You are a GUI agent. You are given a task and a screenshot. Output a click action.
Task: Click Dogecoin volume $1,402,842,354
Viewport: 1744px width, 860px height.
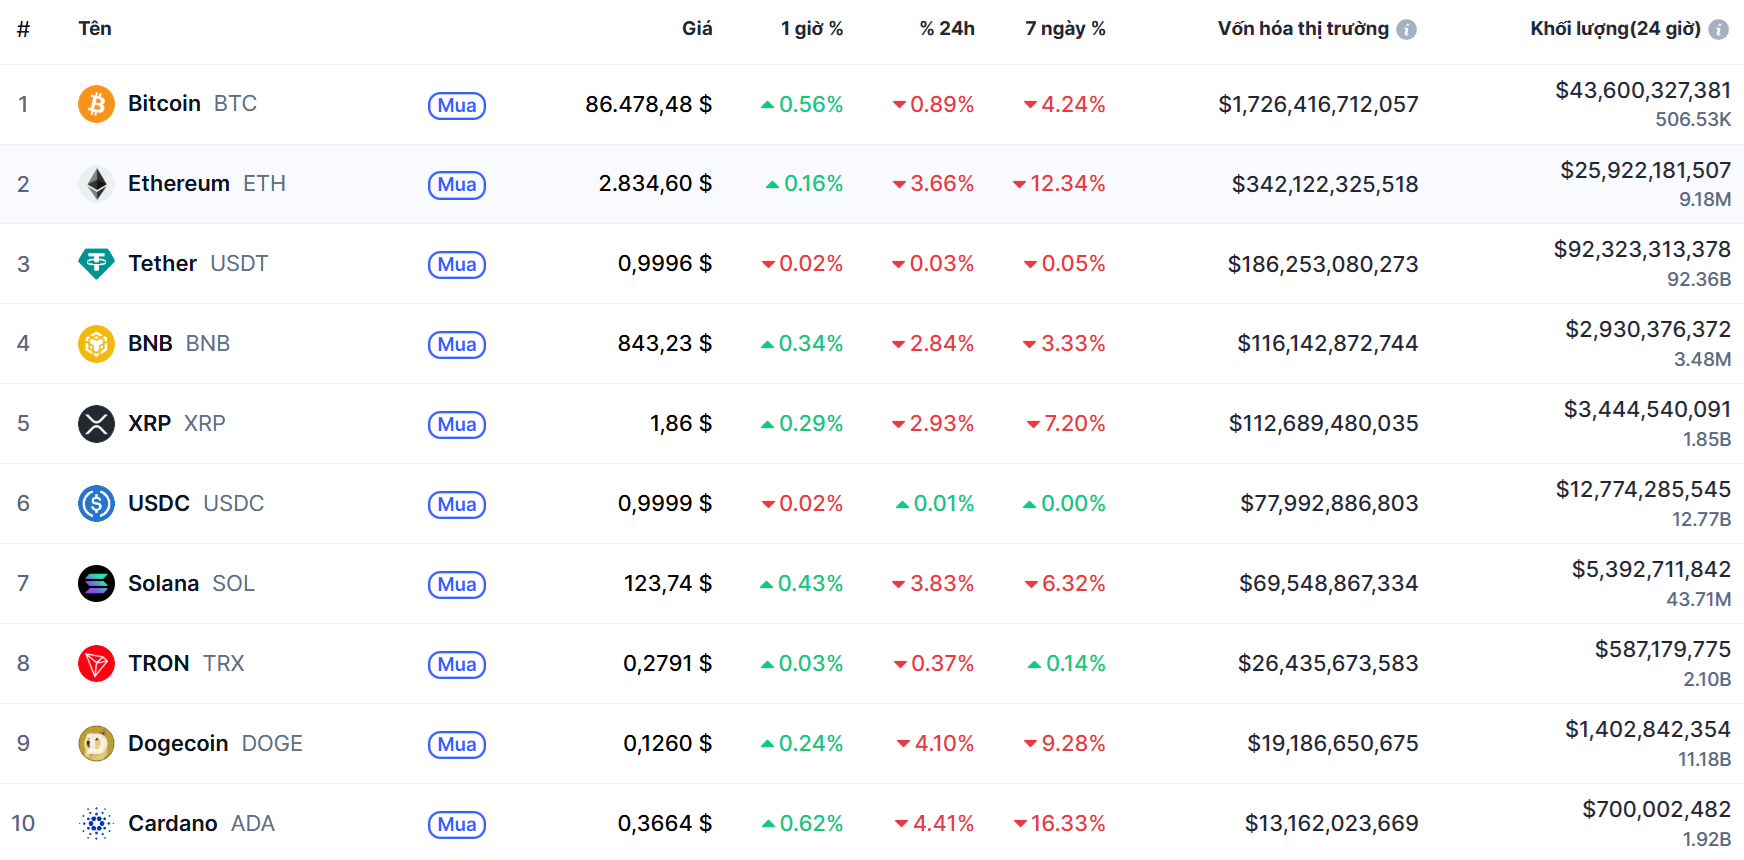1648,730
